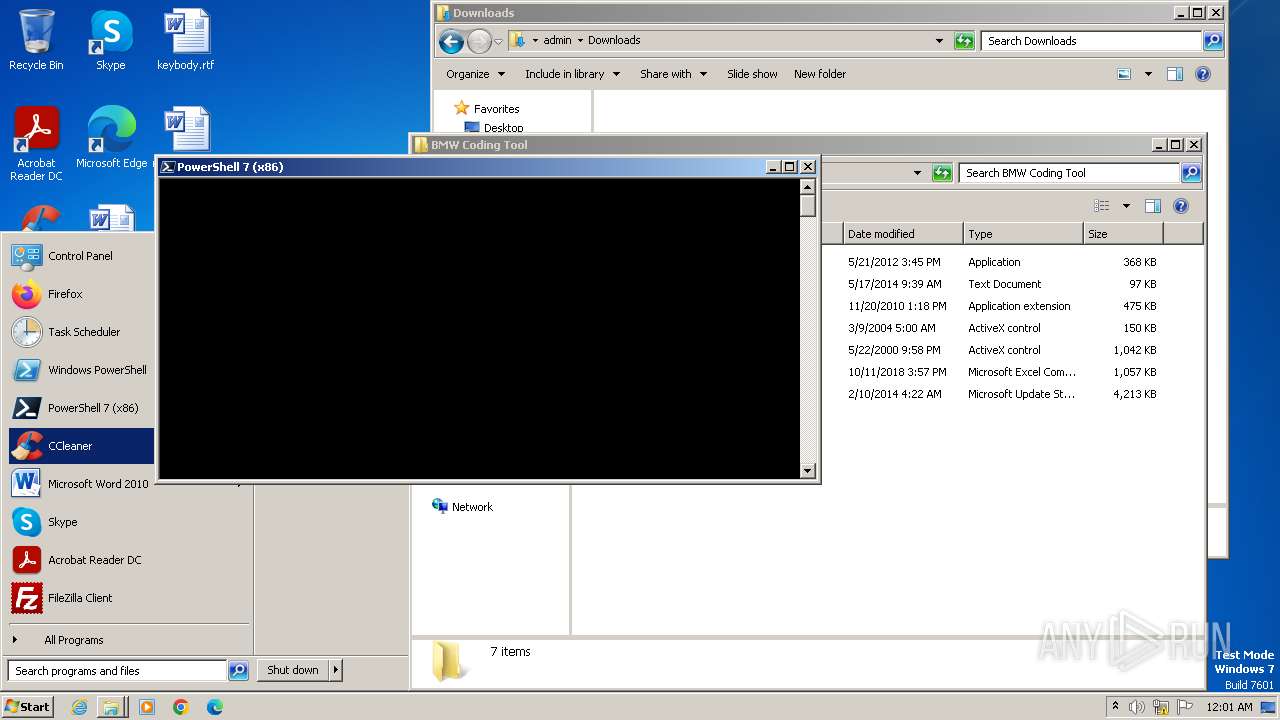Open Google Chrome from the taskbar

pos(181,707)
